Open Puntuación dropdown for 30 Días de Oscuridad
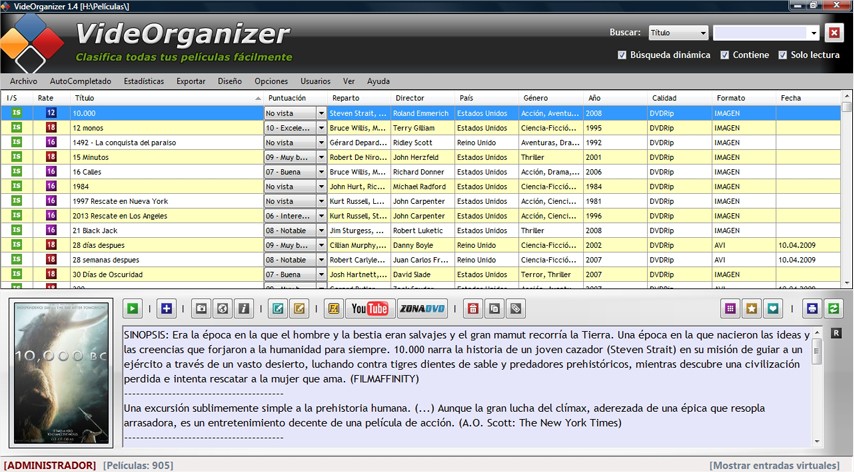Image resolution: width=854 pixels, height=472 pixels. (321, 275)
